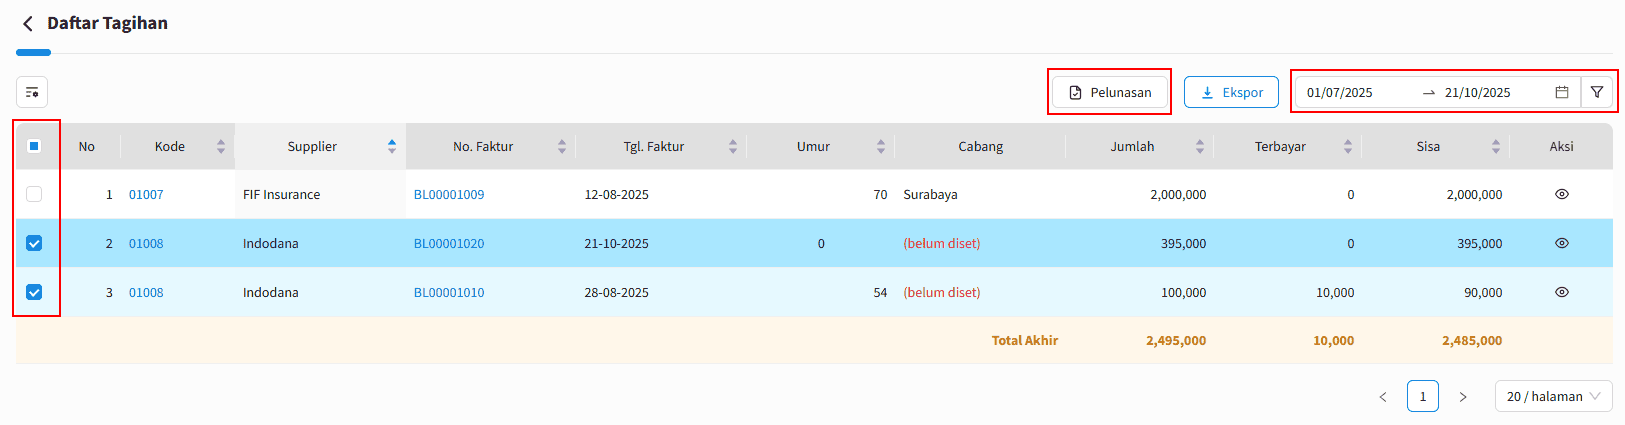Screen dimensions: 1625x425
Task: Edit the start date 01/07/2025 field
Action: pos(1340,92)
